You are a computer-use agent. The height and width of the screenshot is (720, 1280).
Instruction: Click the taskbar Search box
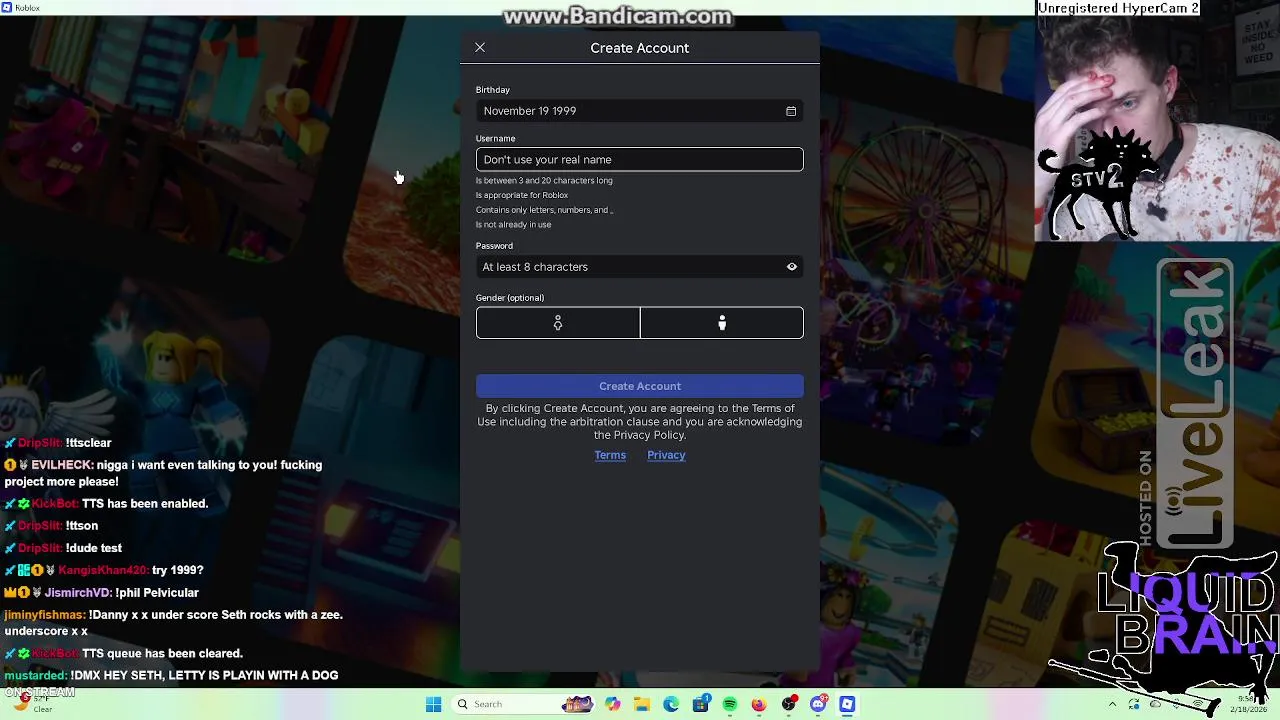(523, 704)
